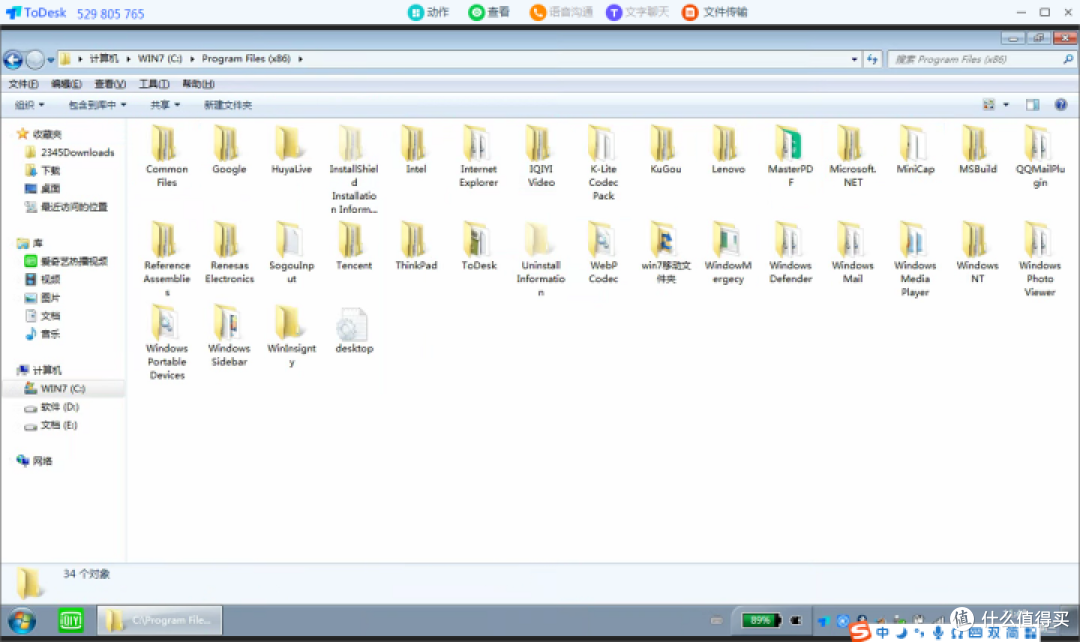The image size is (1080, 642).
Task: Open the 文件(F) menu
Action: 23,84
